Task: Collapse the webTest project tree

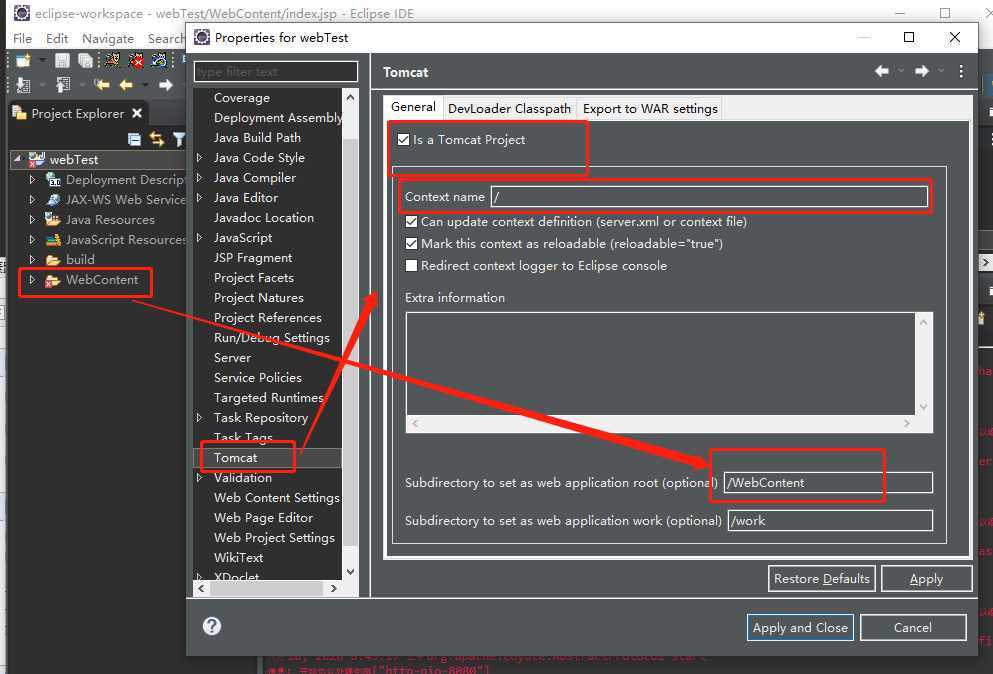Action: [17, 159]
